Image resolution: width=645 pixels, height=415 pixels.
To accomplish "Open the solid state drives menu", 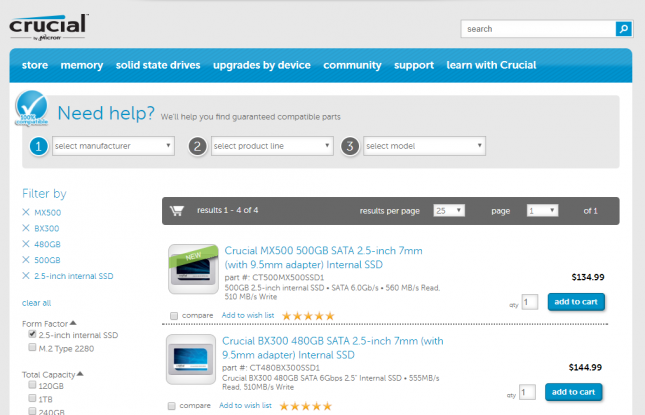I will 158,65.
